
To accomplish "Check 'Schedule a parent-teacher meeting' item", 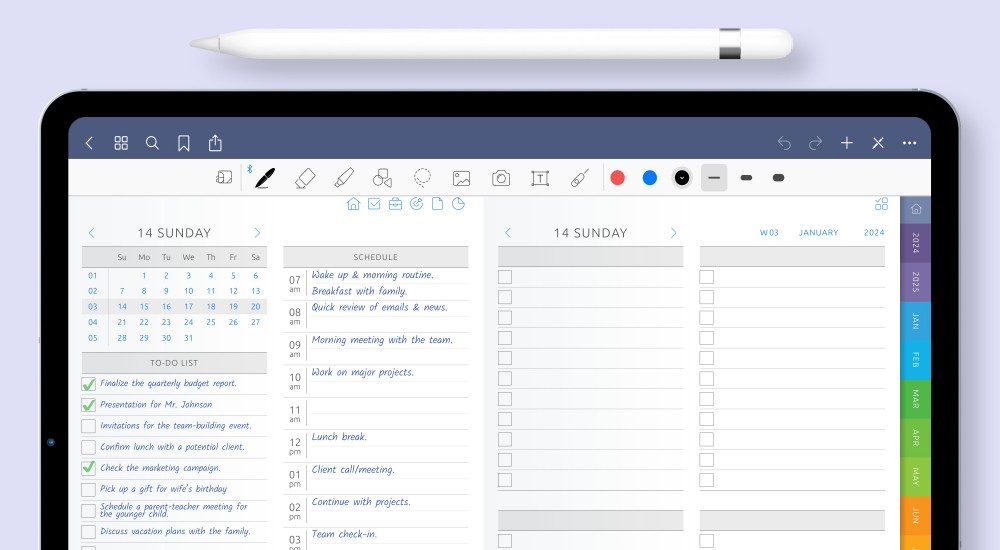I will [x=89, y=510].
